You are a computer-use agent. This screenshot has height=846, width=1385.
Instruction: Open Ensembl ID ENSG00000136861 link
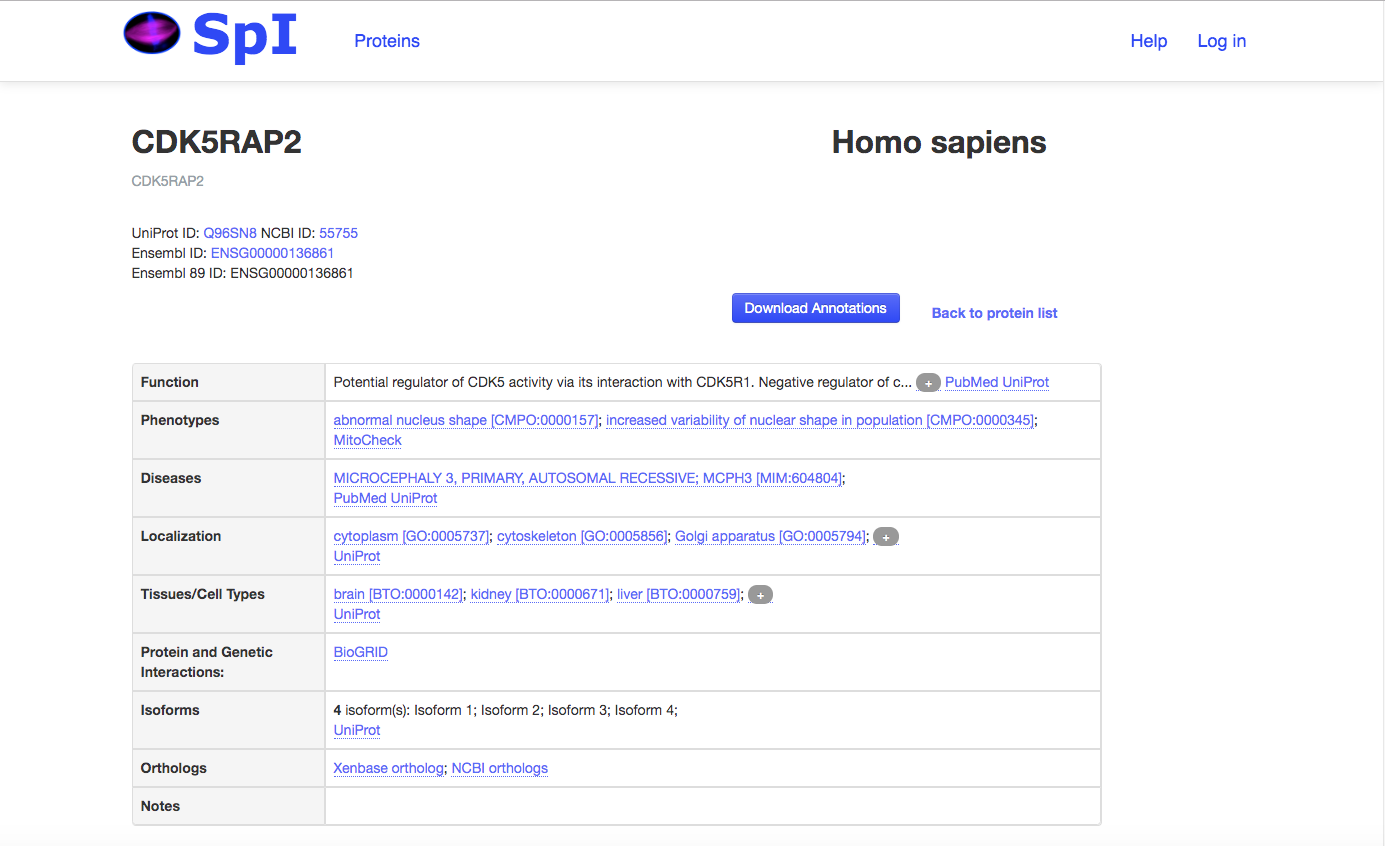272,253
